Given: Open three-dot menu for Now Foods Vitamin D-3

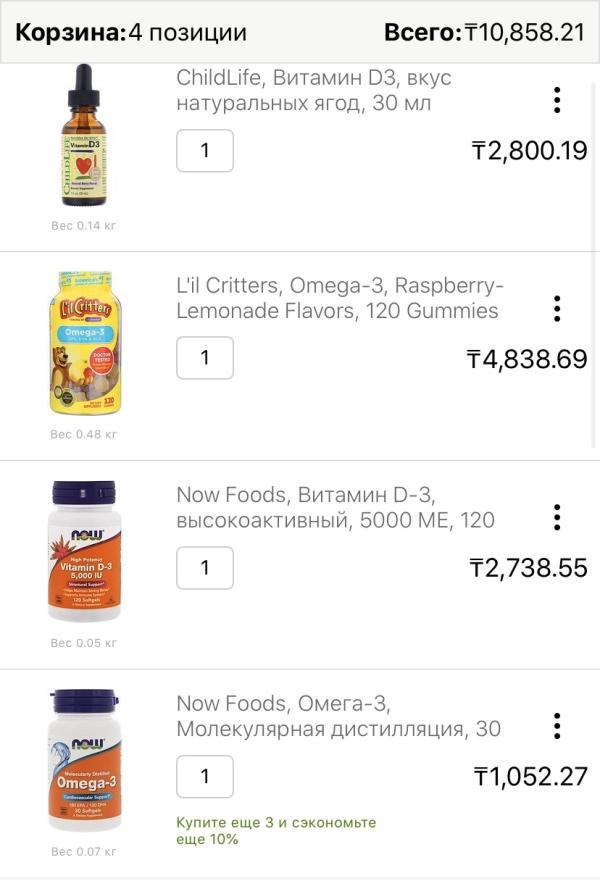Looking at the screenshot, I should (x=557, y=517).
